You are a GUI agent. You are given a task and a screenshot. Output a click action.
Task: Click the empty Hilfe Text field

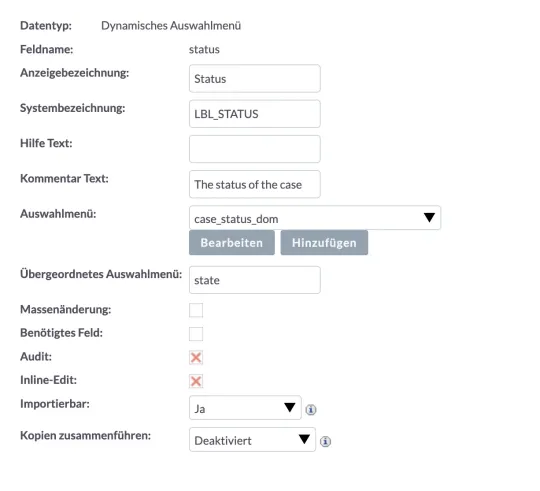coord(255,149)
